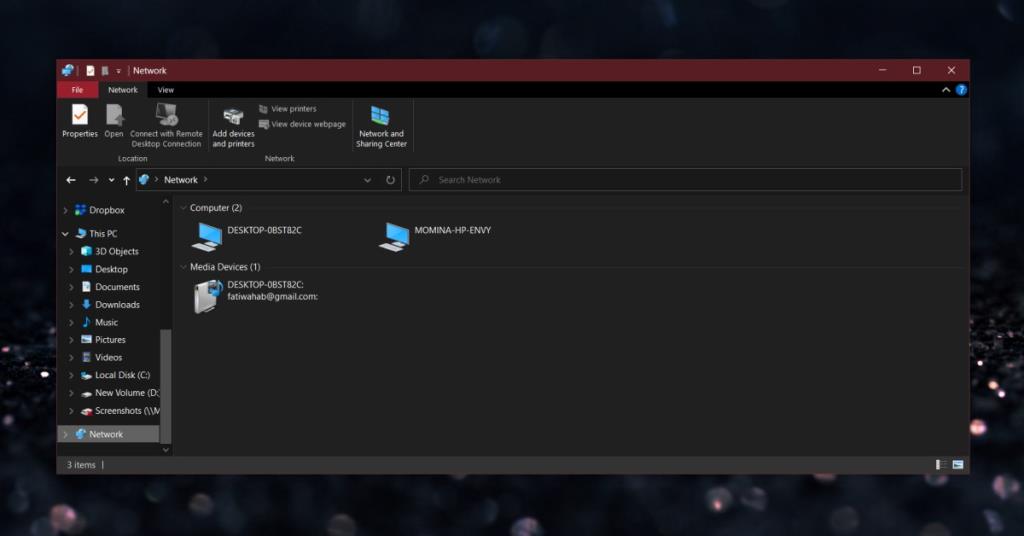Click the navigation pane scrollbar
Screen dimensions: 1024x536
166,386
